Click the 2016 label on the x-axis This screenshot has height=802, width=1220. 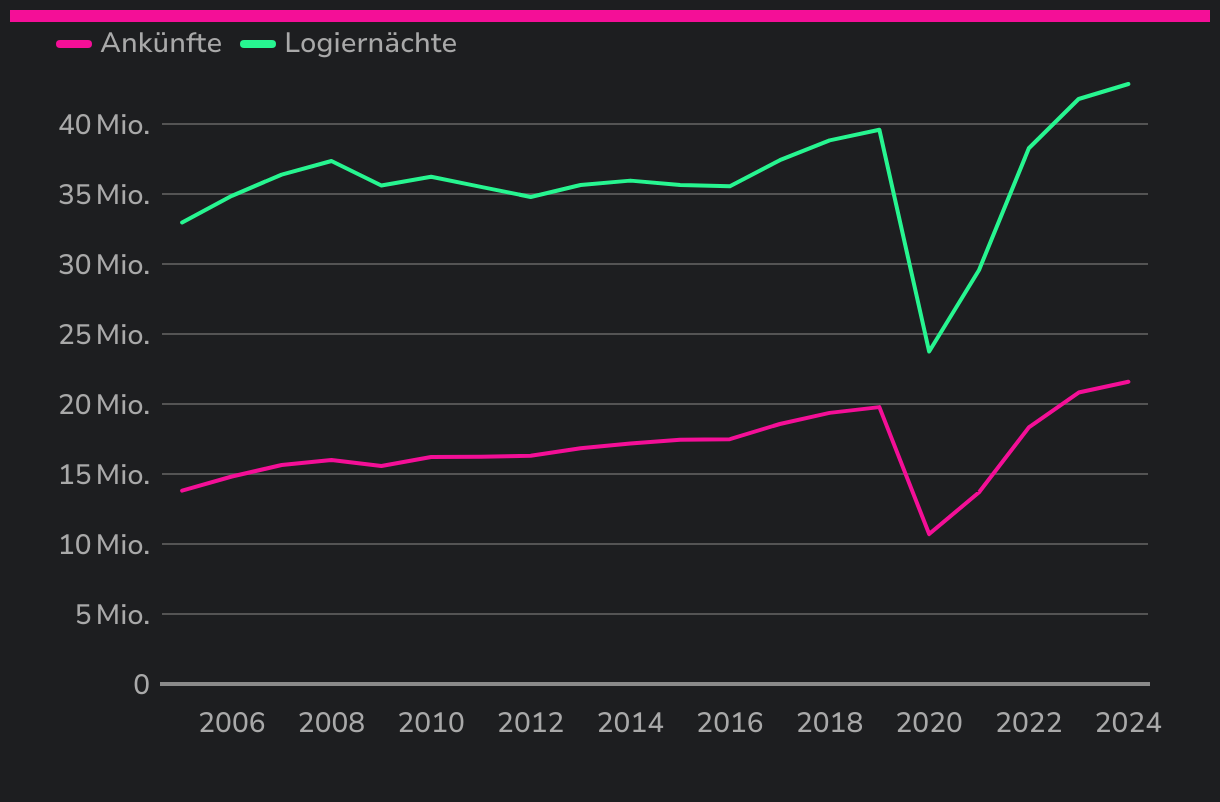[x=730, y=723]
